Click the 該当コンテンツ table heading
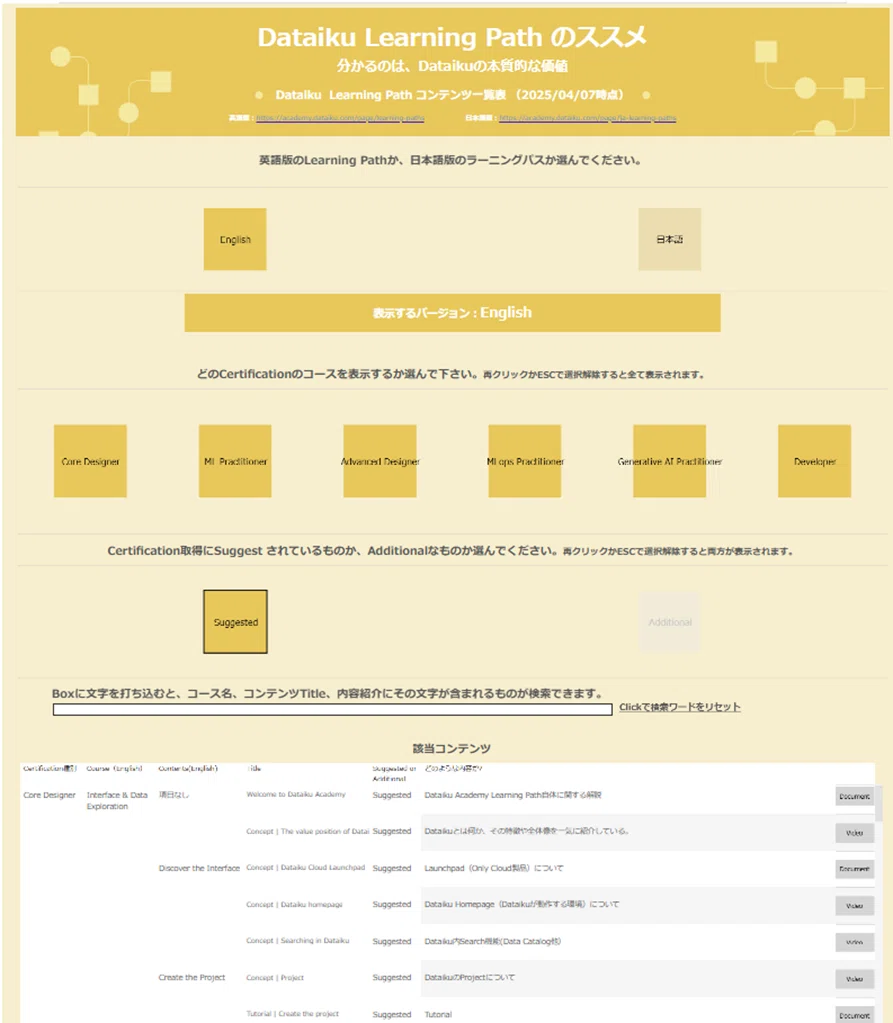The width and height of the screenshot is (893, 1023). (451, 748)
